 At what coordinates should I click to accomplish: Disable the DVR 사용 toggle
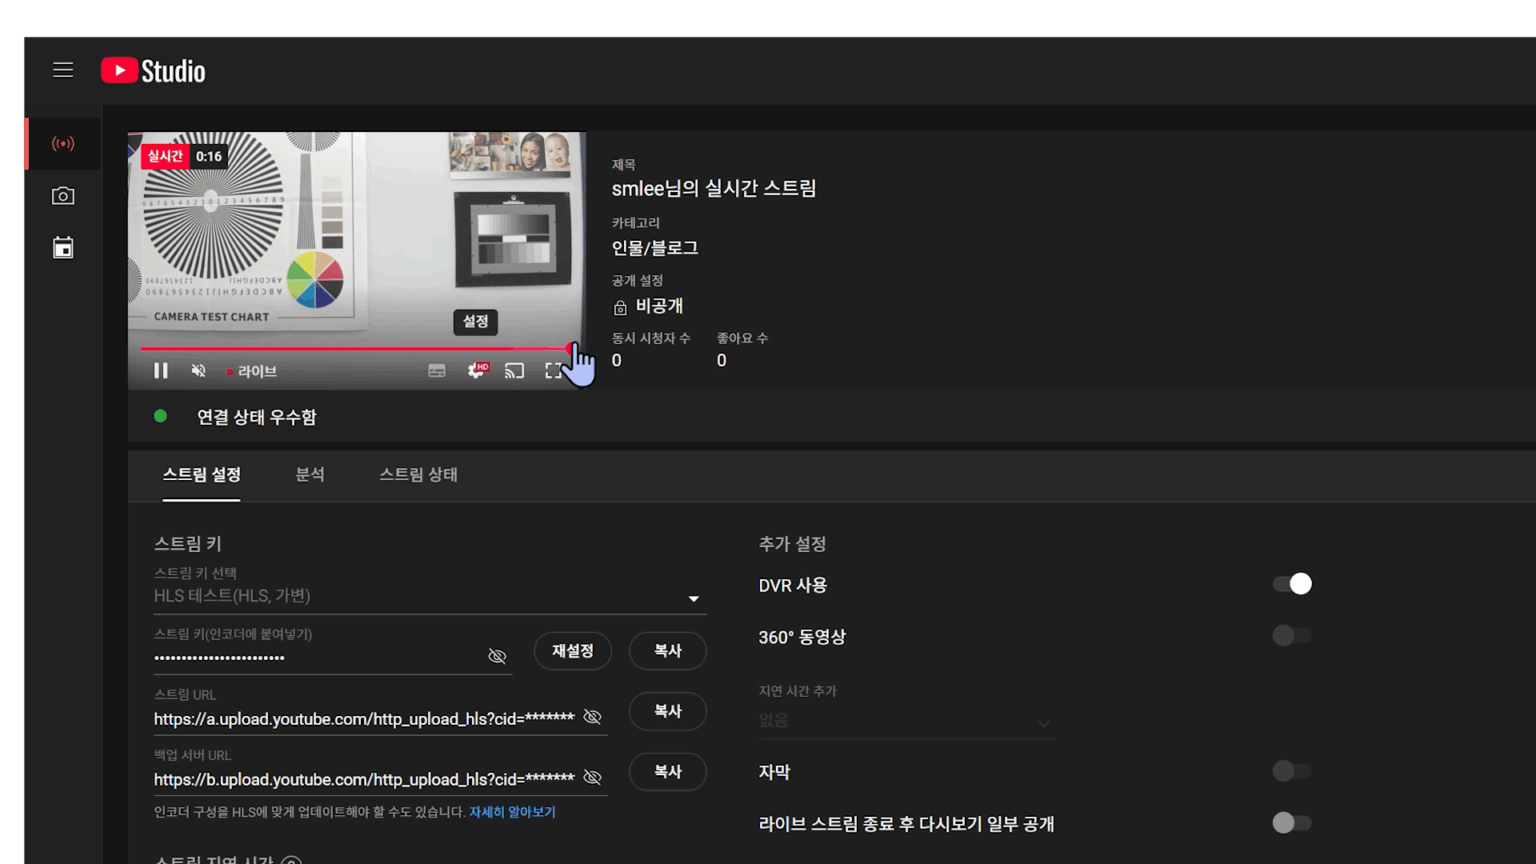click(x=1291, y=583)
